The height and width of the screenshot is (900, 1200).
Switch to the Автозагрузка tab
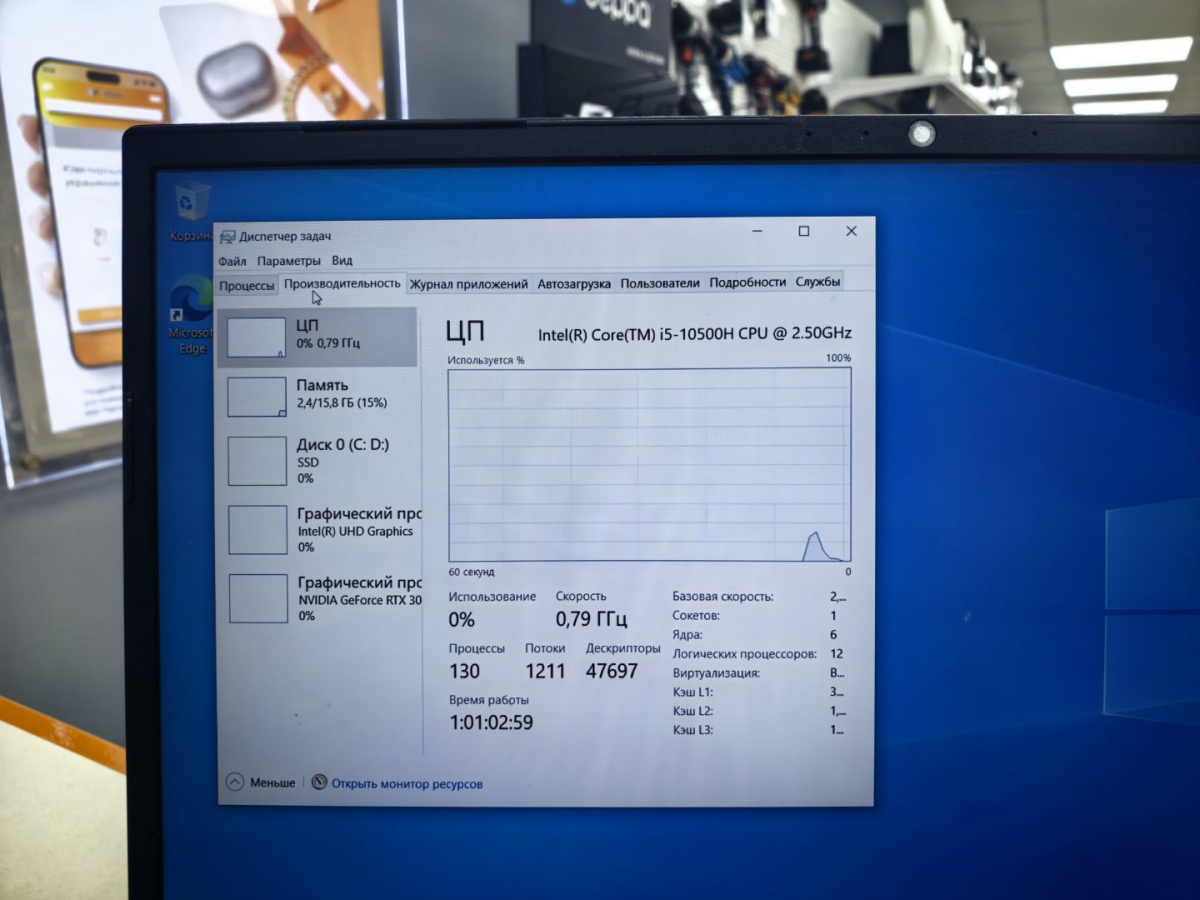574,284
